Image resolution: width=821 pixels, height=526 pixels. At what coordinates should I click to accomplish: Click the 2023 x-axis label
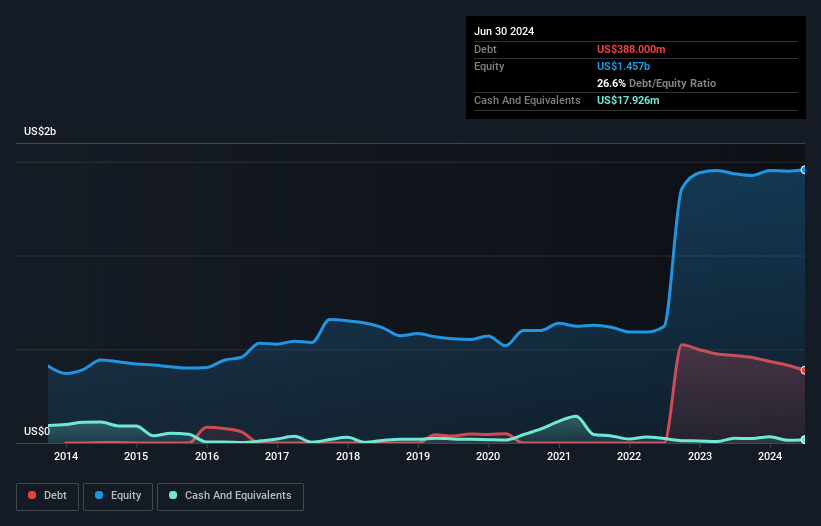pyautogui.click(x=700, y=456)
